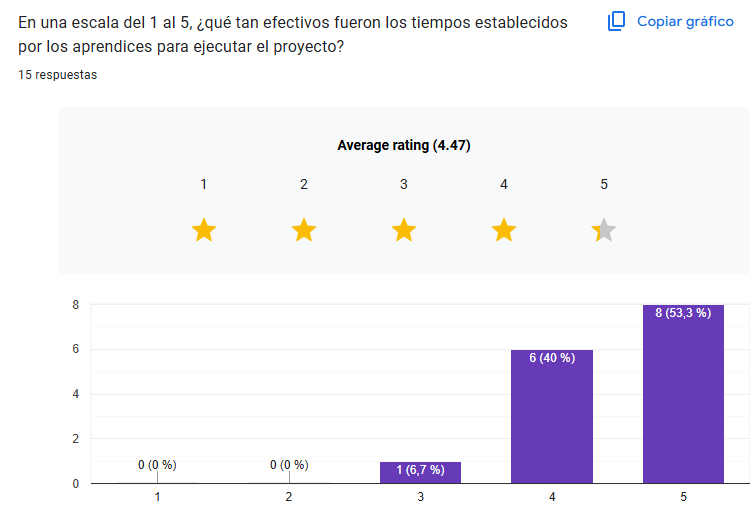Click the "0 (0 %)" label above x-axis 1

click(x=157, y=465)
